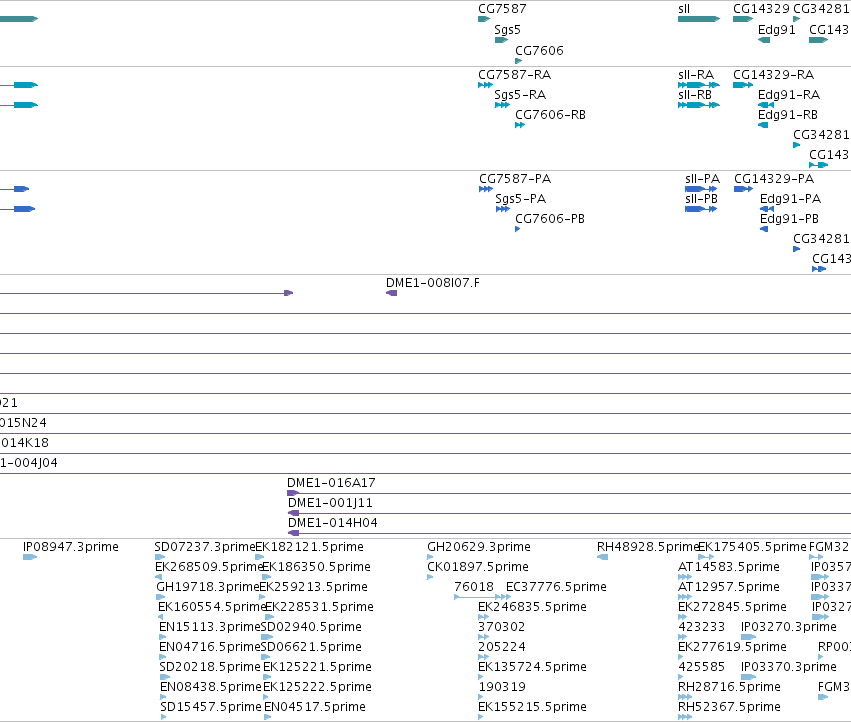Click the CG14329-RA transcript label
This screenshot has width=851, height=722.
tap(774, 74)
